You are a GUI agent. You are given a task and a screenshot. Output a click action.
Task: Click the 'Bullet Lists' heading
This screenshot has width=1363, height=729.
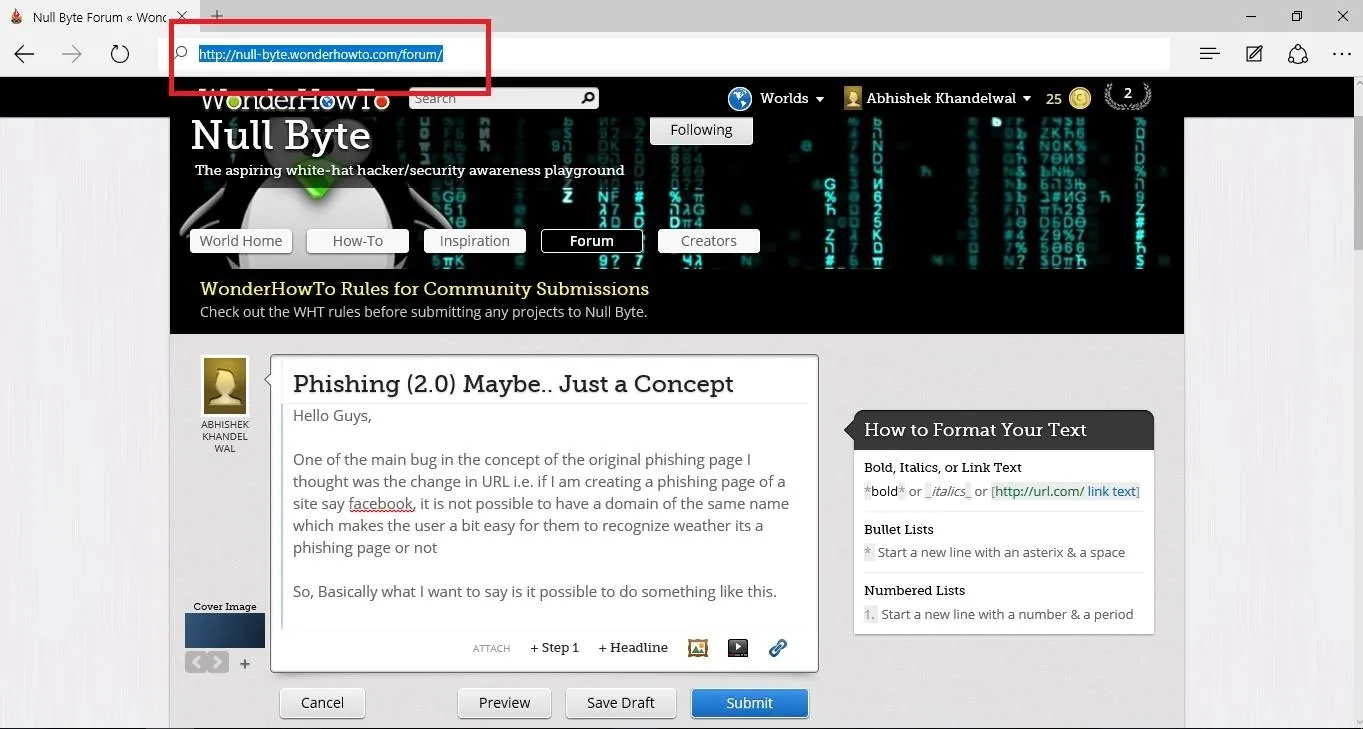(x=899, y=529)
